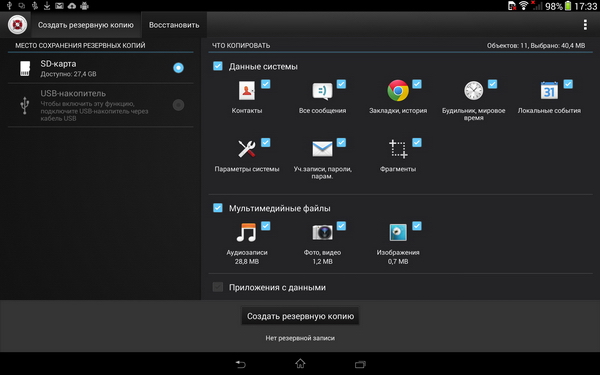Image resolution: width=600 pixels, height=375 pixels.
Task: Select the SD-карта radio button
Action: click(x=178, y=68)
